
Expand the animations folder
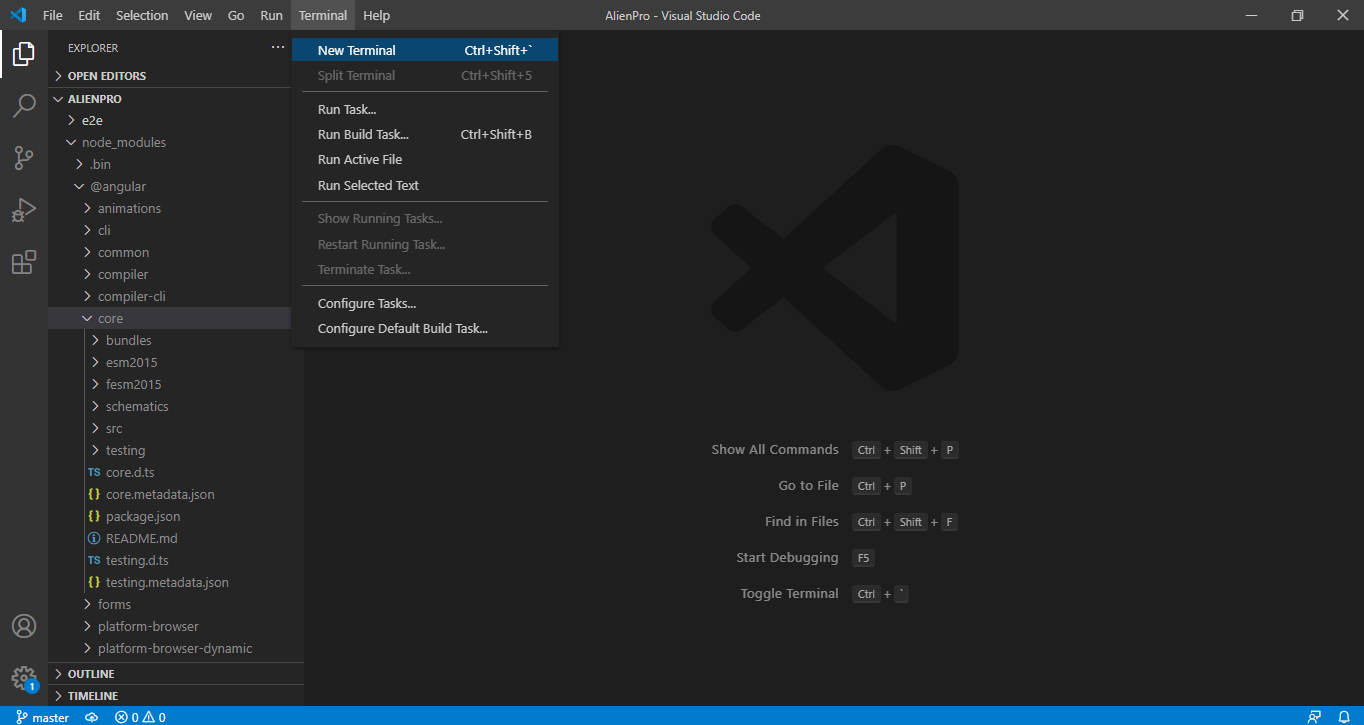click(x=169, y=208)
